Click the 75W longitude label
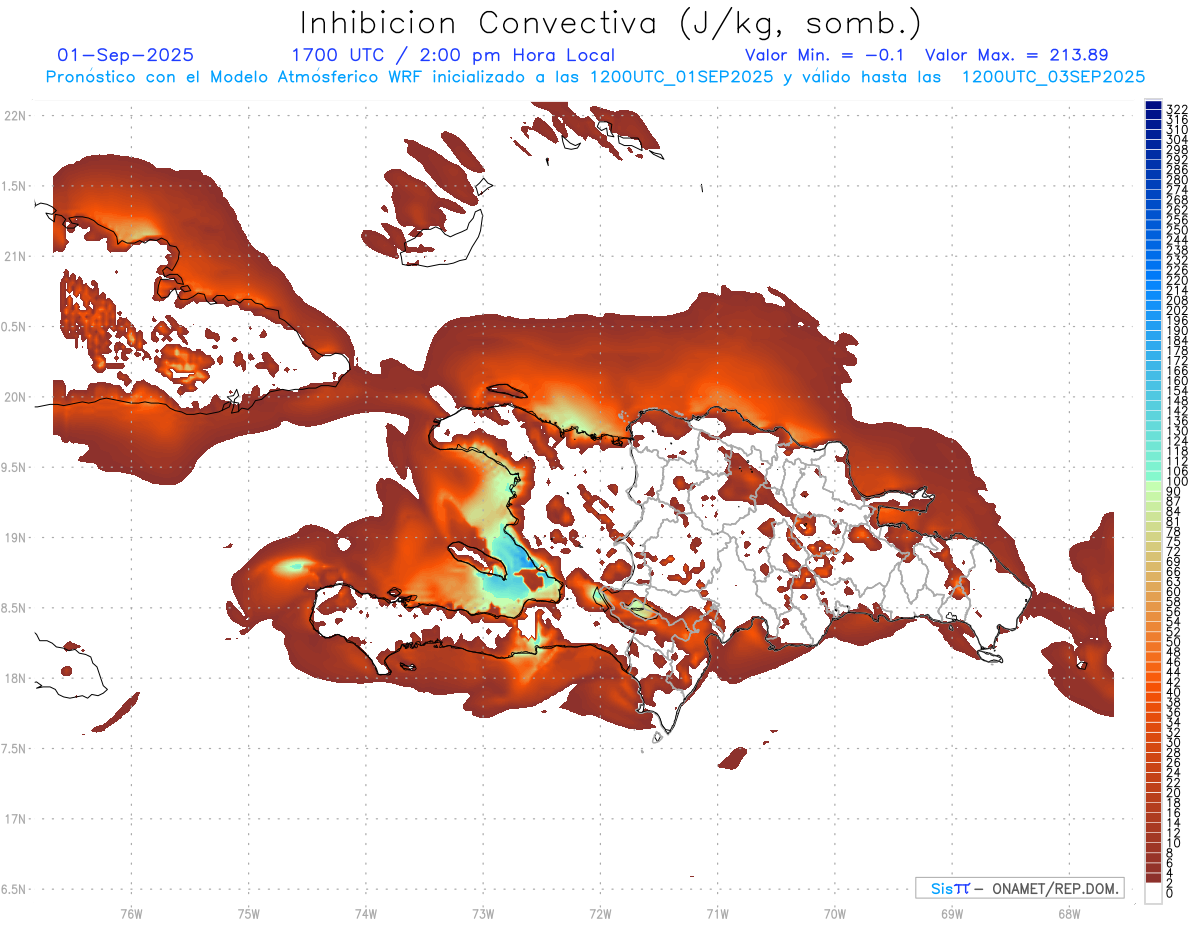Screen dimensions: 1200x927 (x=249, y=913)
